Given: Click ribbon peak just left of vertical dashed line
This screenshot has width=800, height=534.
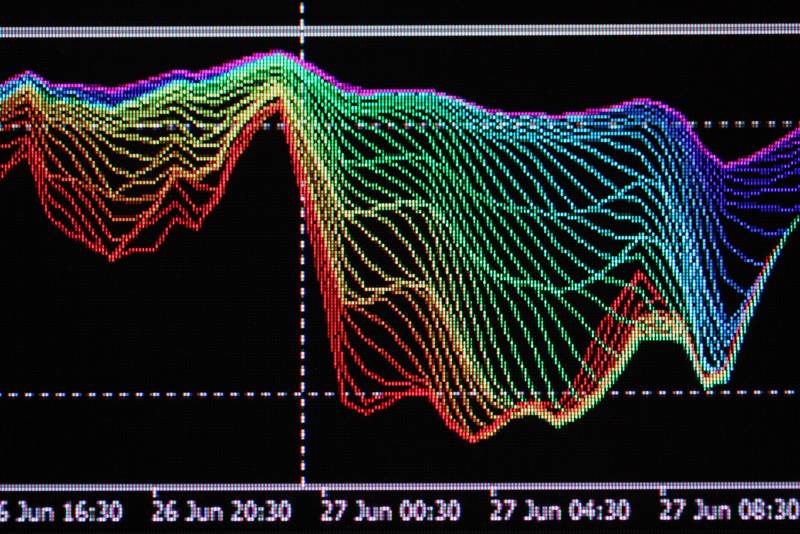Looking at the screenshot, I should pyautogui.click(x=287, y=56).
